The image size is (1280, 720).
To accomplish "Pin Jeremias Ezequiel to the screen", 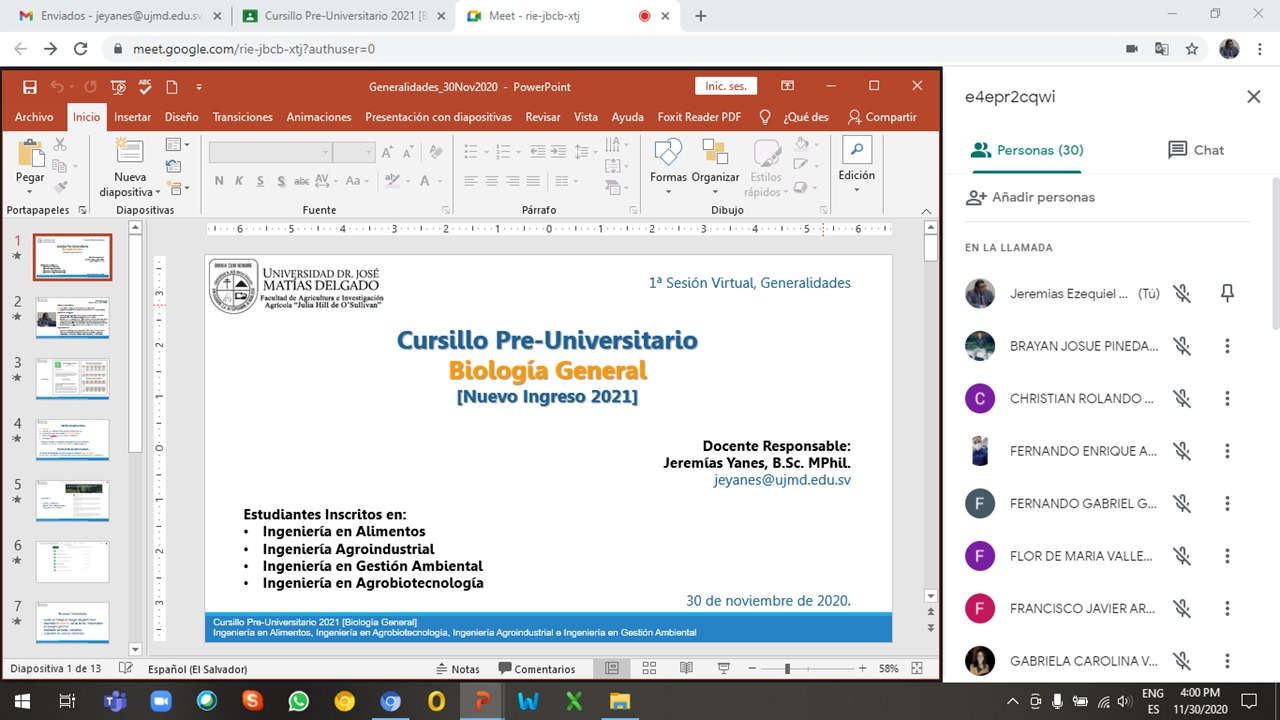I will 1227,293.
